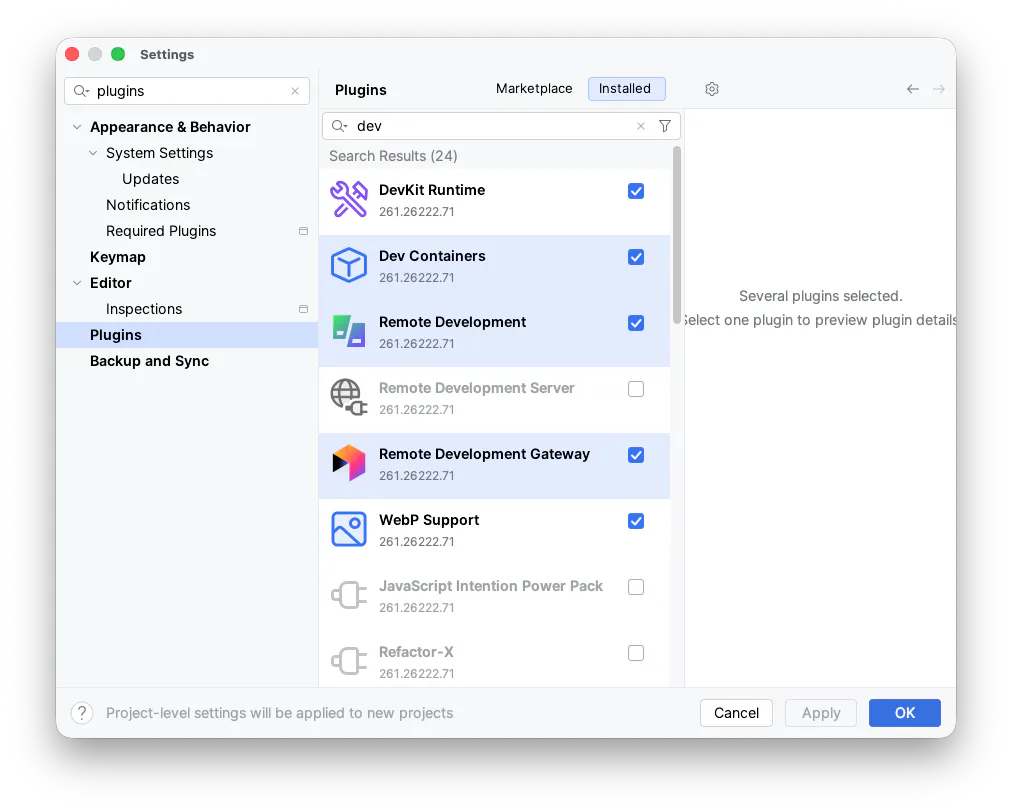Open the plugin search filter options

click(665, 126)
